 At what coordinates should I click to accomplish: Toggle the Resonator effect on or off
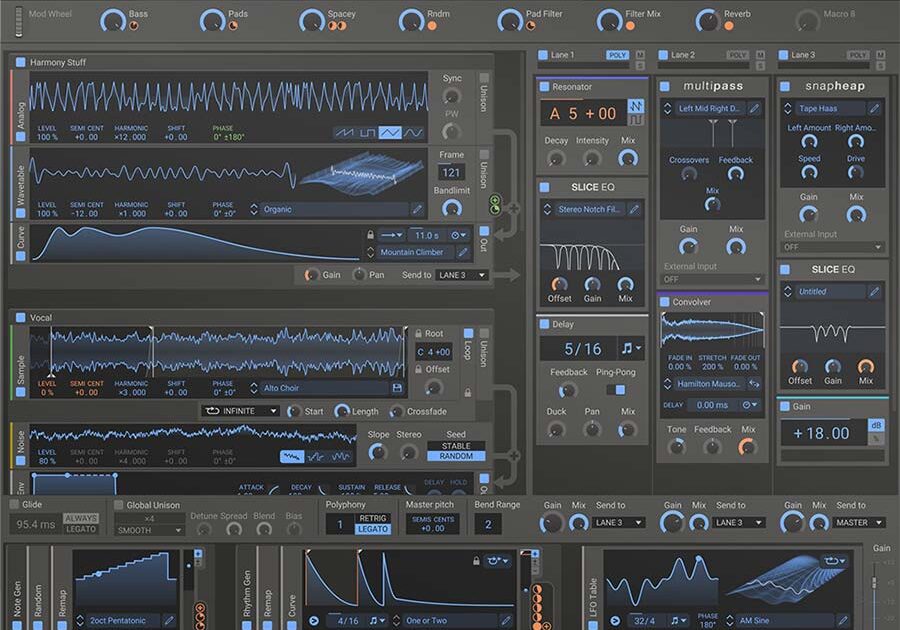pos(544,87)
